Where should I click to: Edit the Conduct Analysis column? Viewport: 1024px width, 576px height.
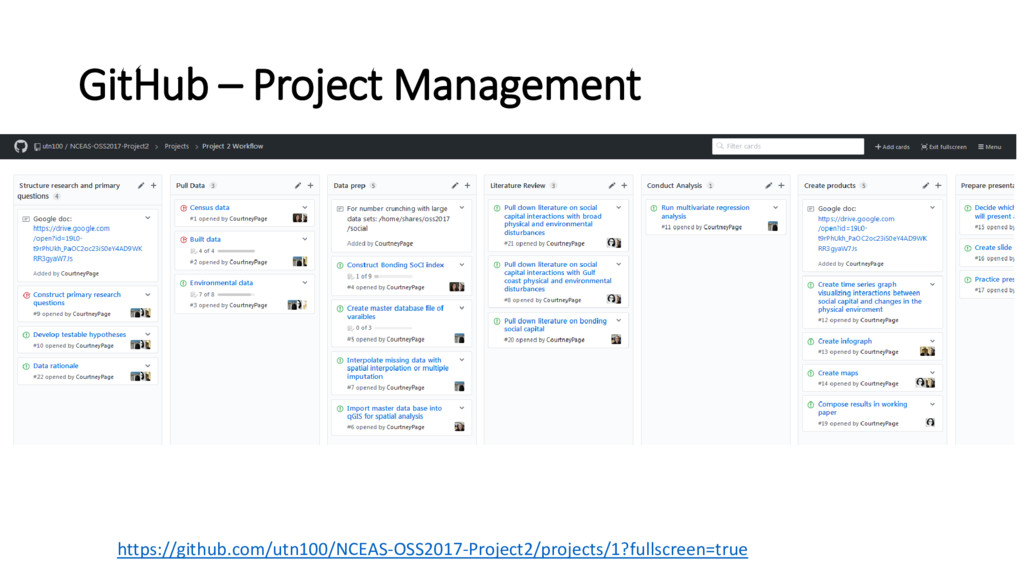(x=769, y=185)
